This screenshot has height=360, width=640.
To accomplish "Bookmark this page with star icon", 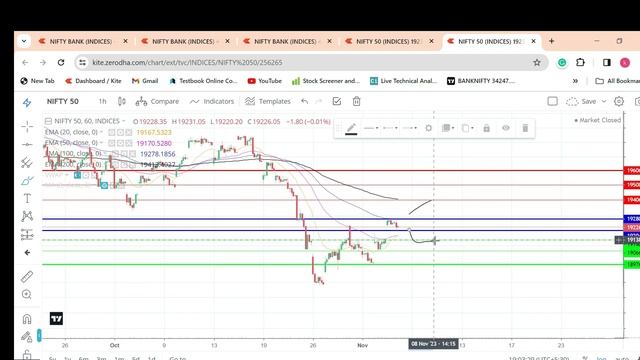I will [x=537, y=62].
